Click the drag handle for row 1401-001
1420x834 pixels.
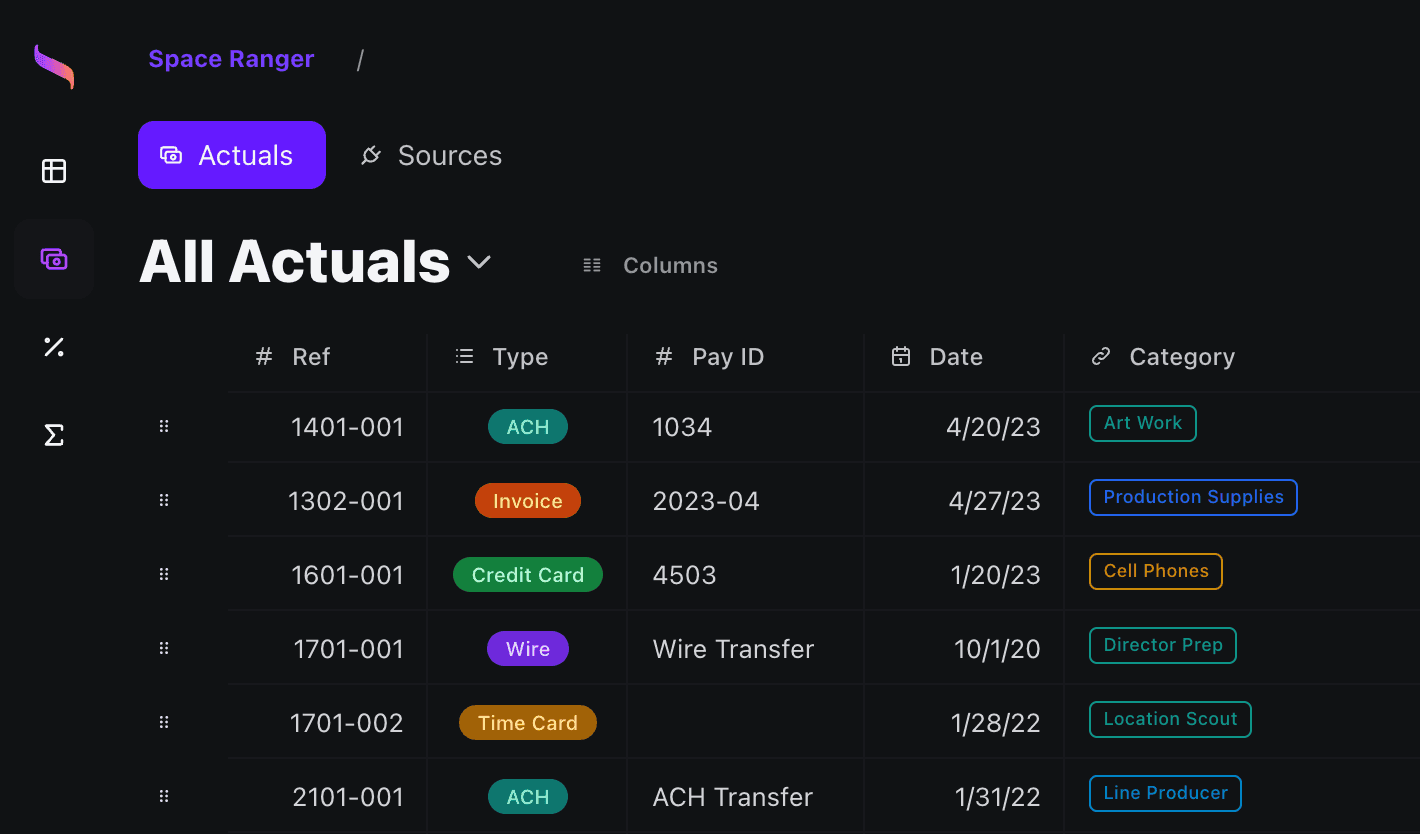tap(164, 427)
